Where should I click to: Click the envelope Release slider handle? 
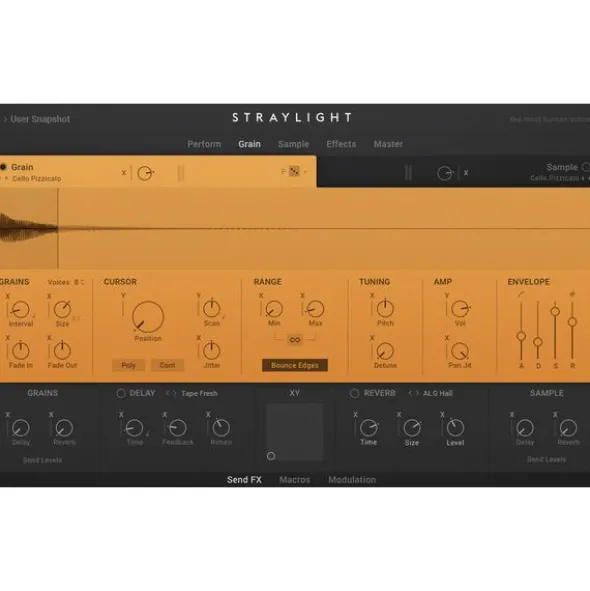tap(572, 322)
